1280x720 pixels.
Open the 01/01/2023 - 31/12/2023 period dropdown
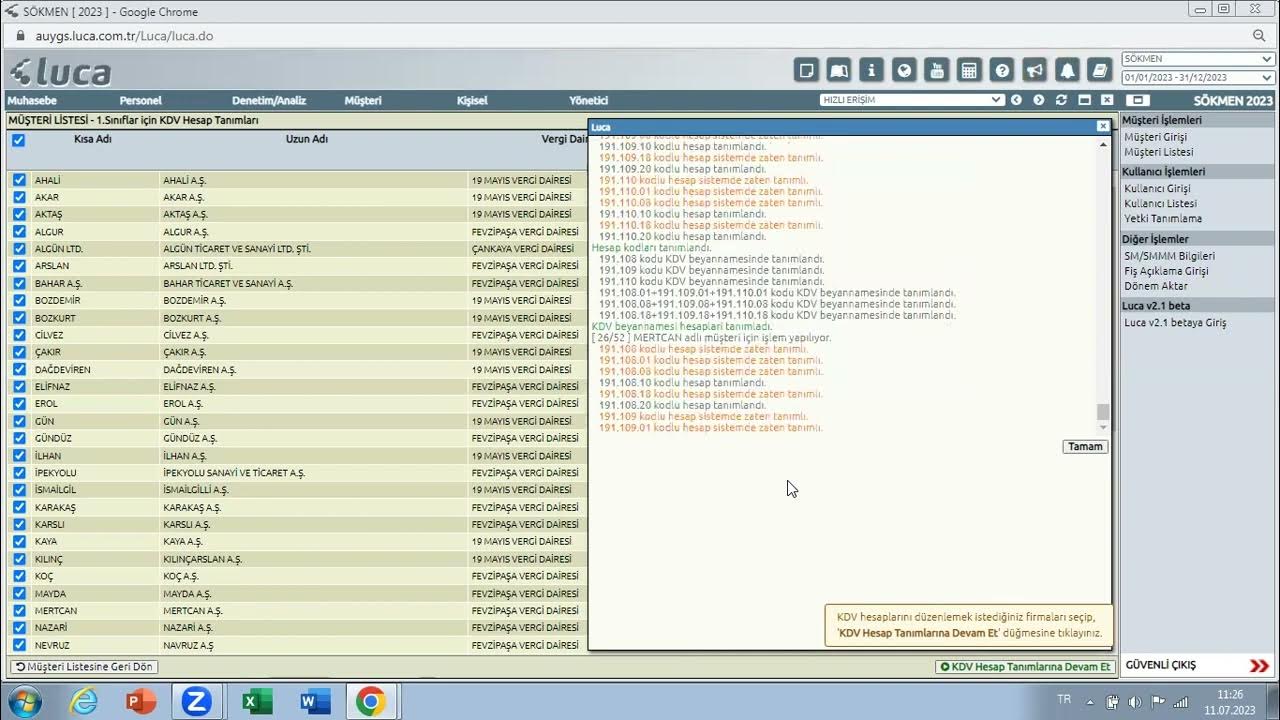pyautogui.click(x=1198, y=77)
